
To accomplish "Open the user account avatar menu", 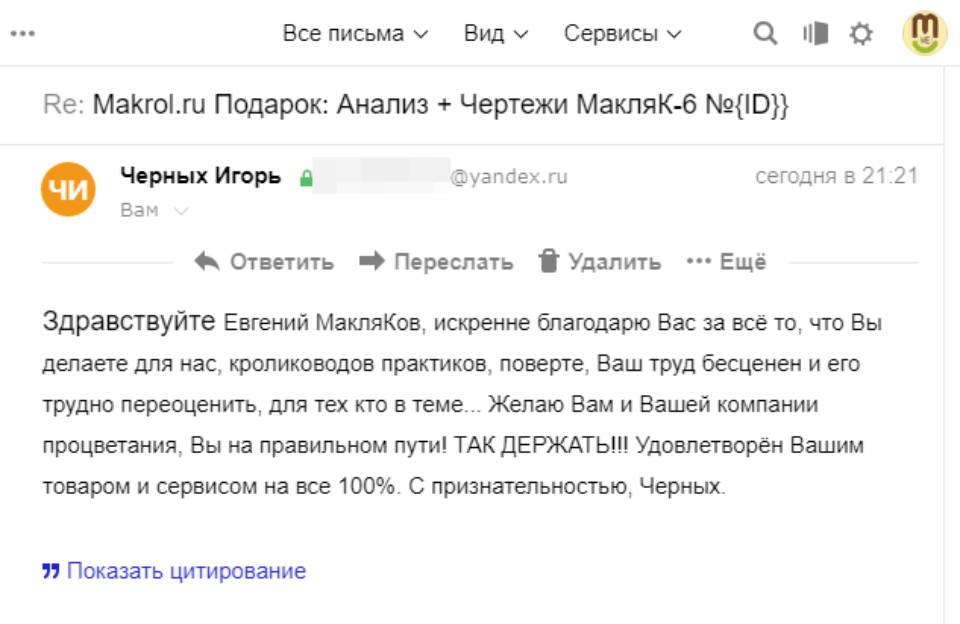I will pos(924,33).
